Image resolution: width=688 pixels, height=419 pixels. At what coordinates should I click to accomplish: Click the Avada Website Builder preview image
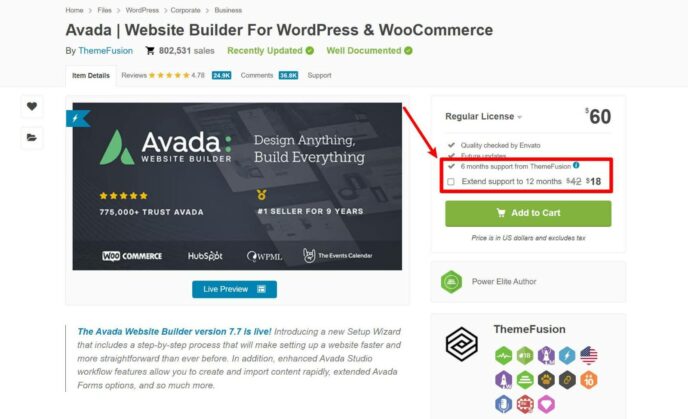237,186
